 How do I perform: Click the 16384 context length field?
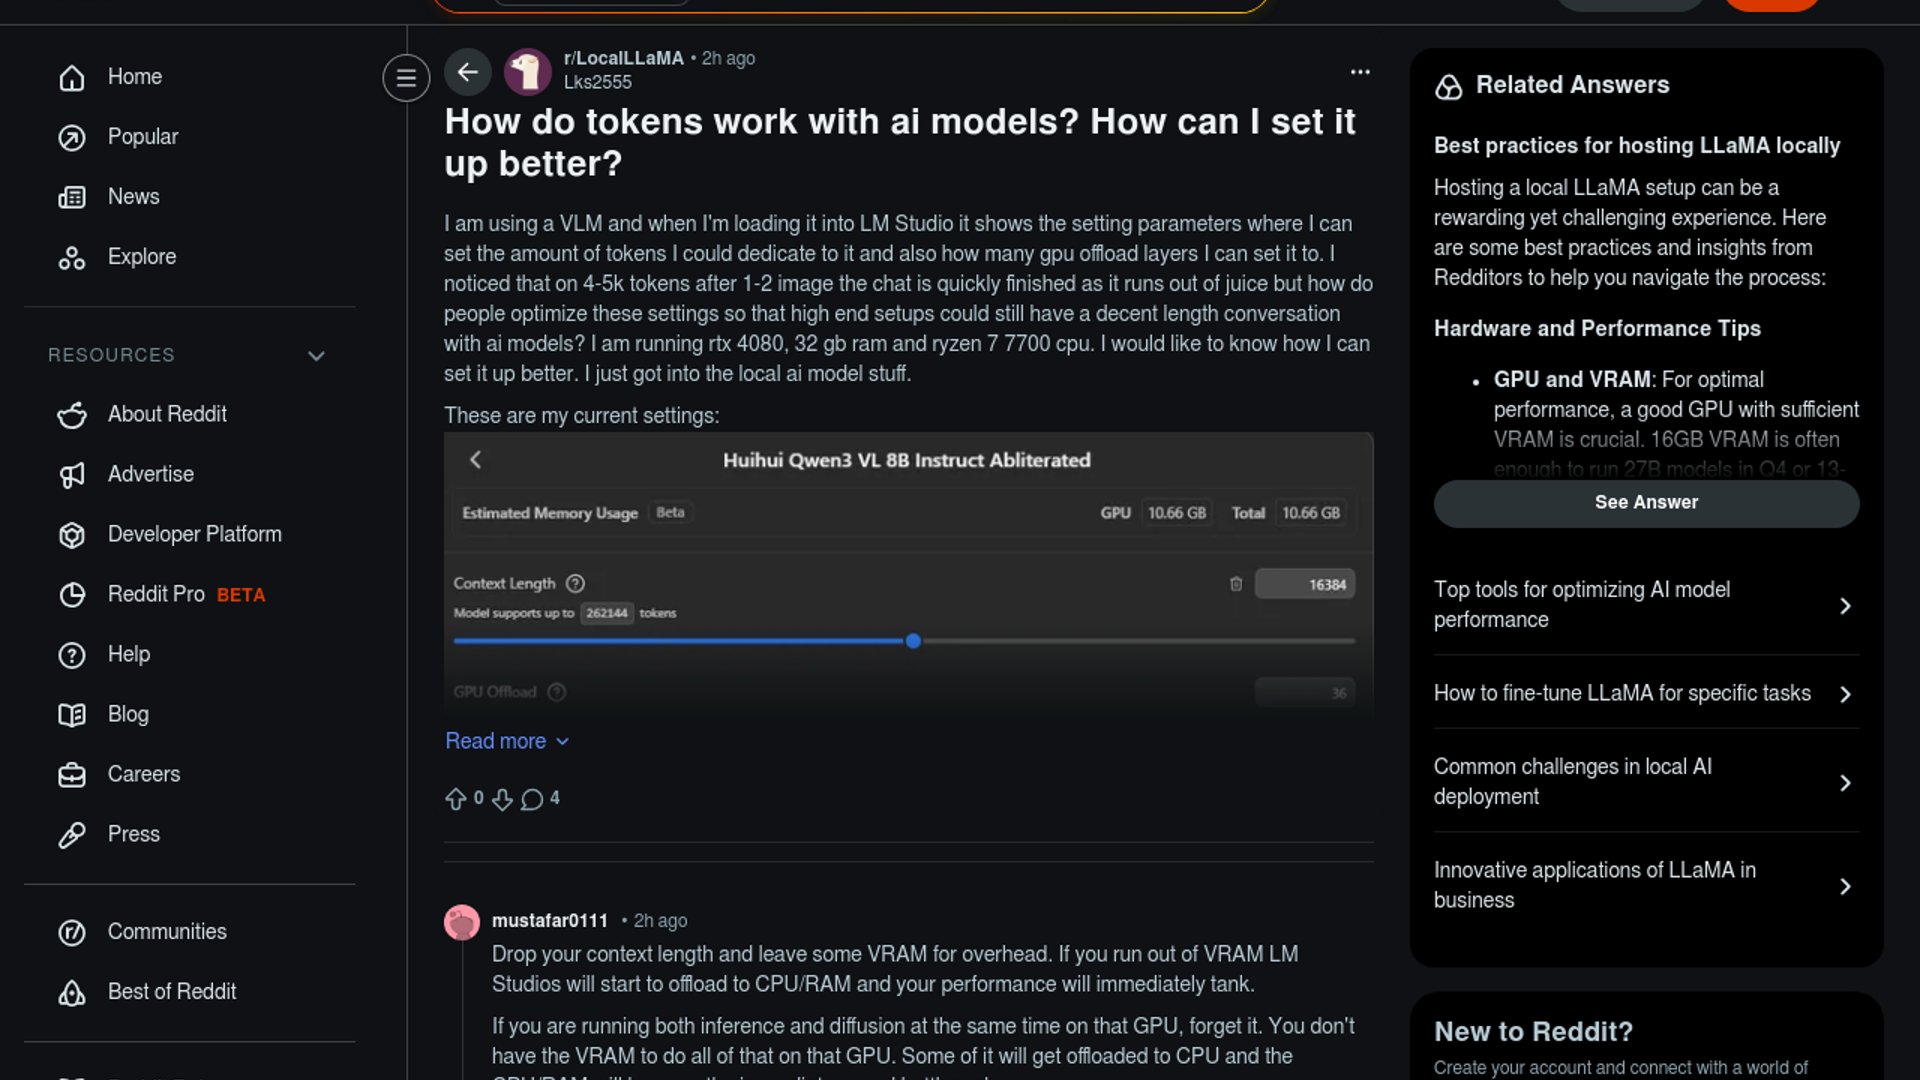(1305, 584)
